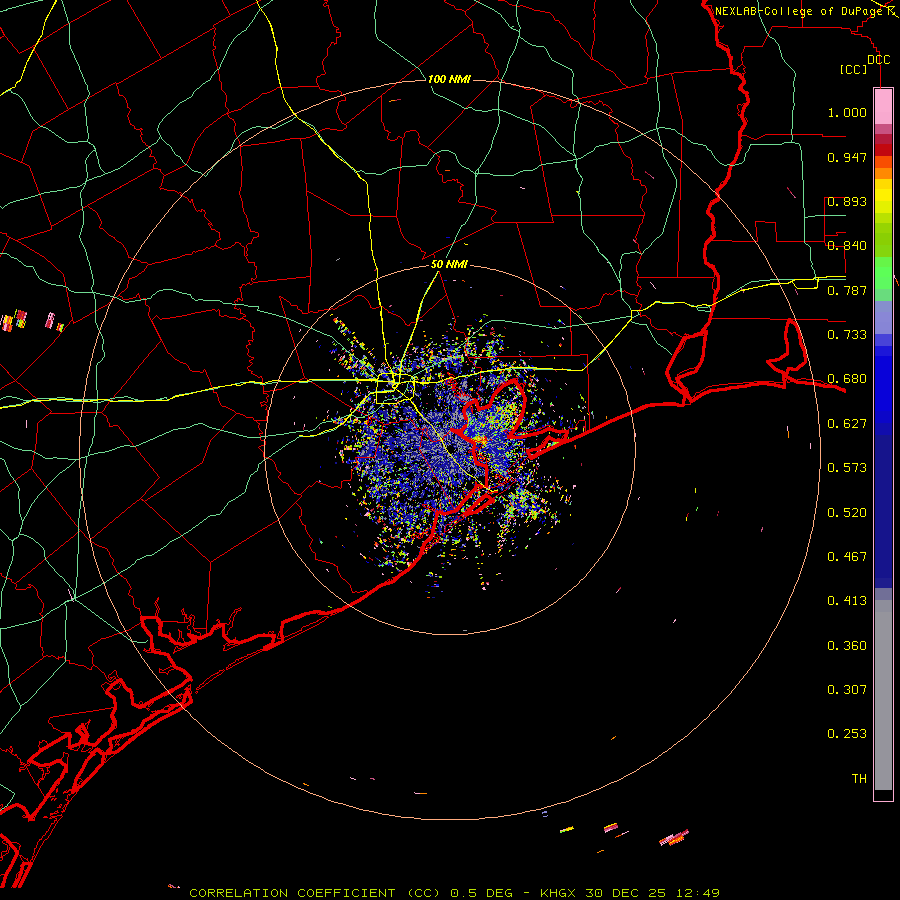
Task: Select the 0.520 scale value
Action: pos(847,513)
